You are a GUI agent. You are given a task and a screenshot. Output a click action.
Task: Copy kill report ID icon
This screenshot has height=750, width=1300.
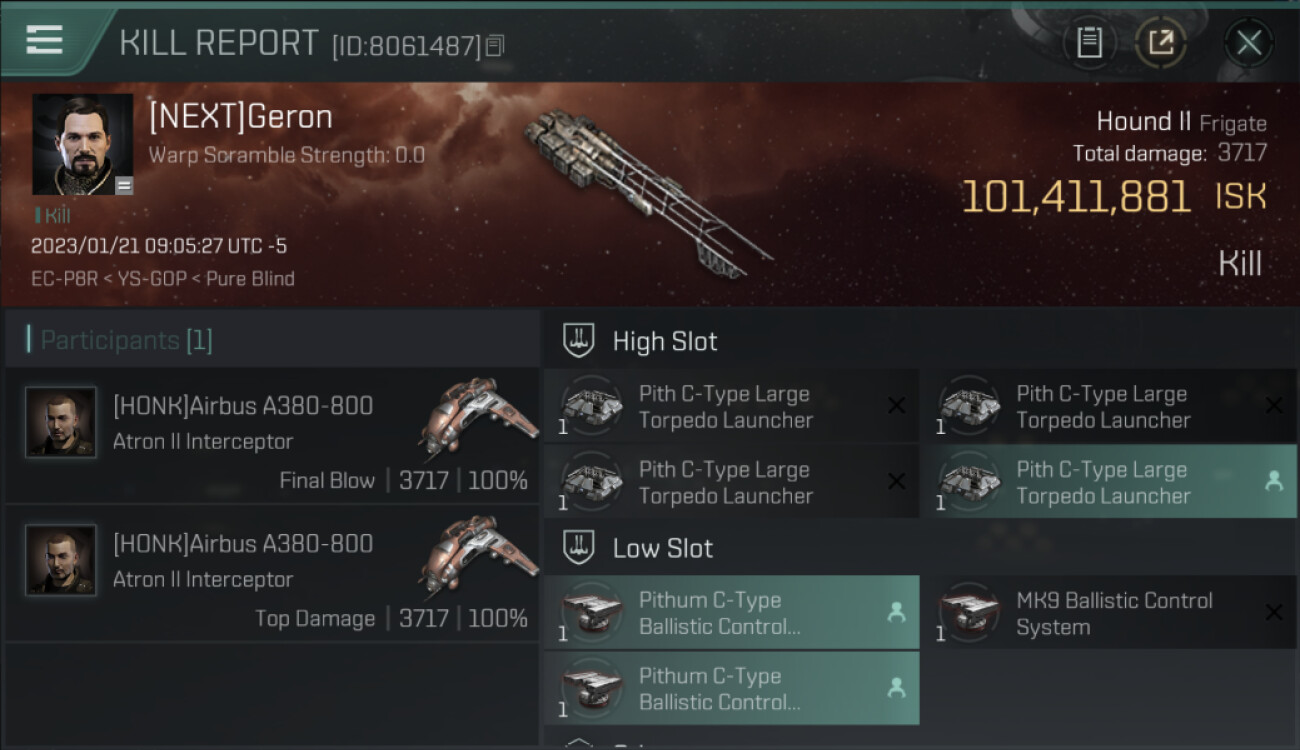coord(496,45)
